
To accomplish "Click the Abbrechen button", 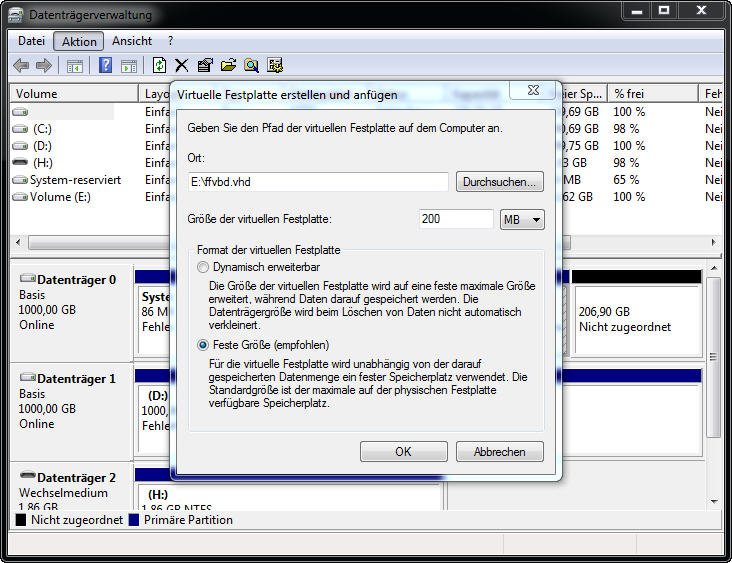I will pyautogui.click(x=499, y=452).
